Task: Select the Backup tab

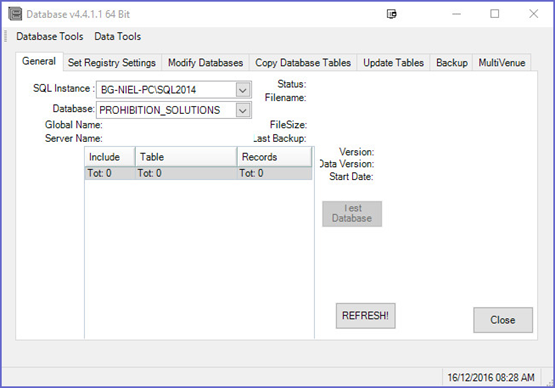Action: [452, 63]
